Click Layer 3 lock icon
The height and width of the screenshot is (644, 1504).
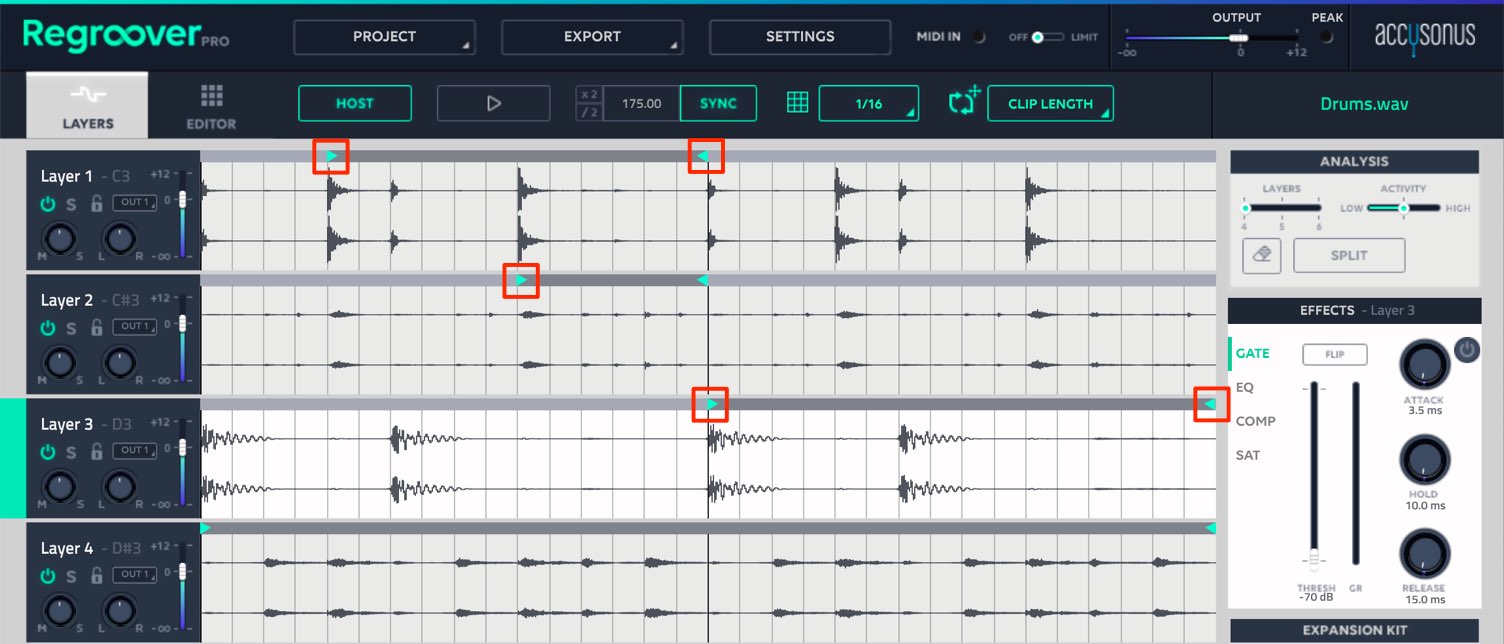(96, 452)
